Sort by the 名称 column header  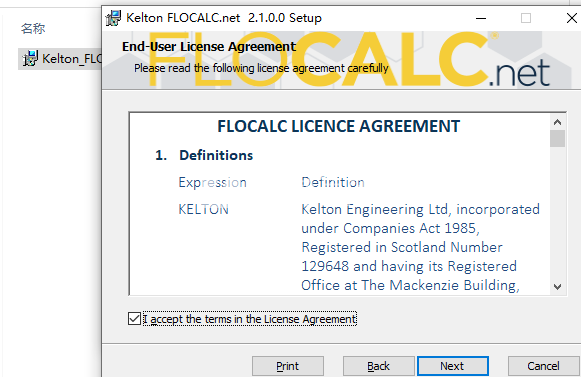point(33,29)
